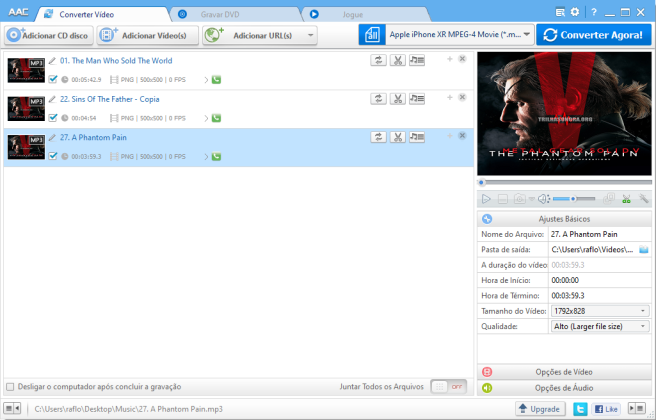Mute the preview with the speaker icon
This screenshot has height=420, width=656.
point(543,199)
